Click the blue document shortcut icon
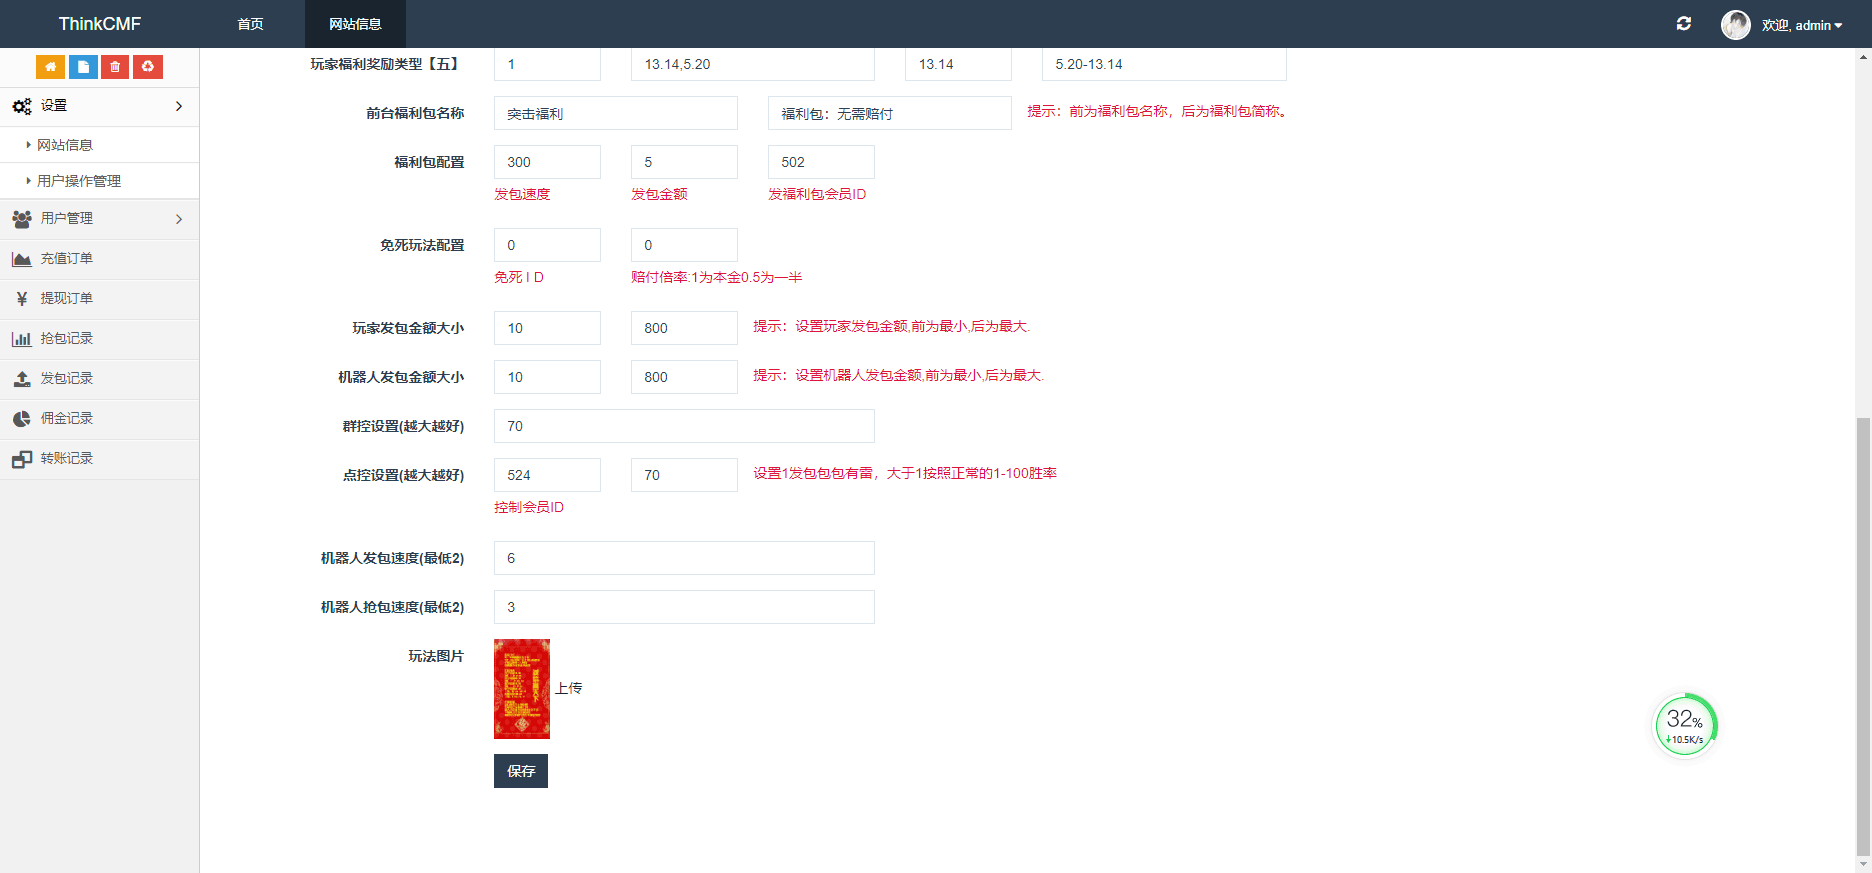 pyautogui.click(x=83, y=67)
